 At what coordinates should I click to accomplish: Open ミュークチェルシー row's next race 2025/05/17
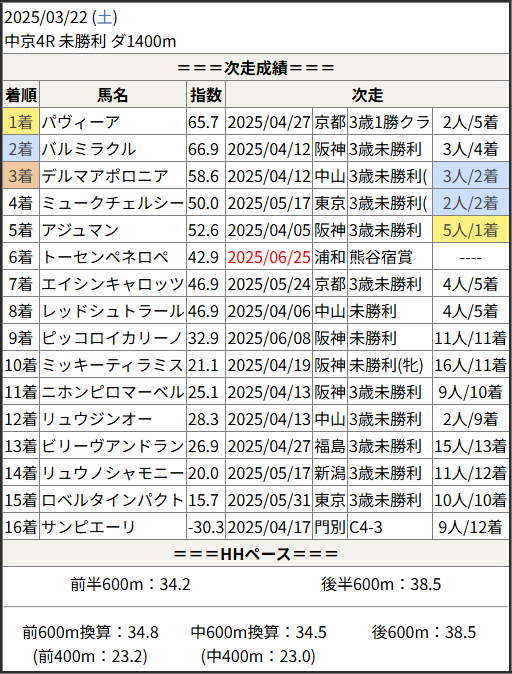point(269,203)
